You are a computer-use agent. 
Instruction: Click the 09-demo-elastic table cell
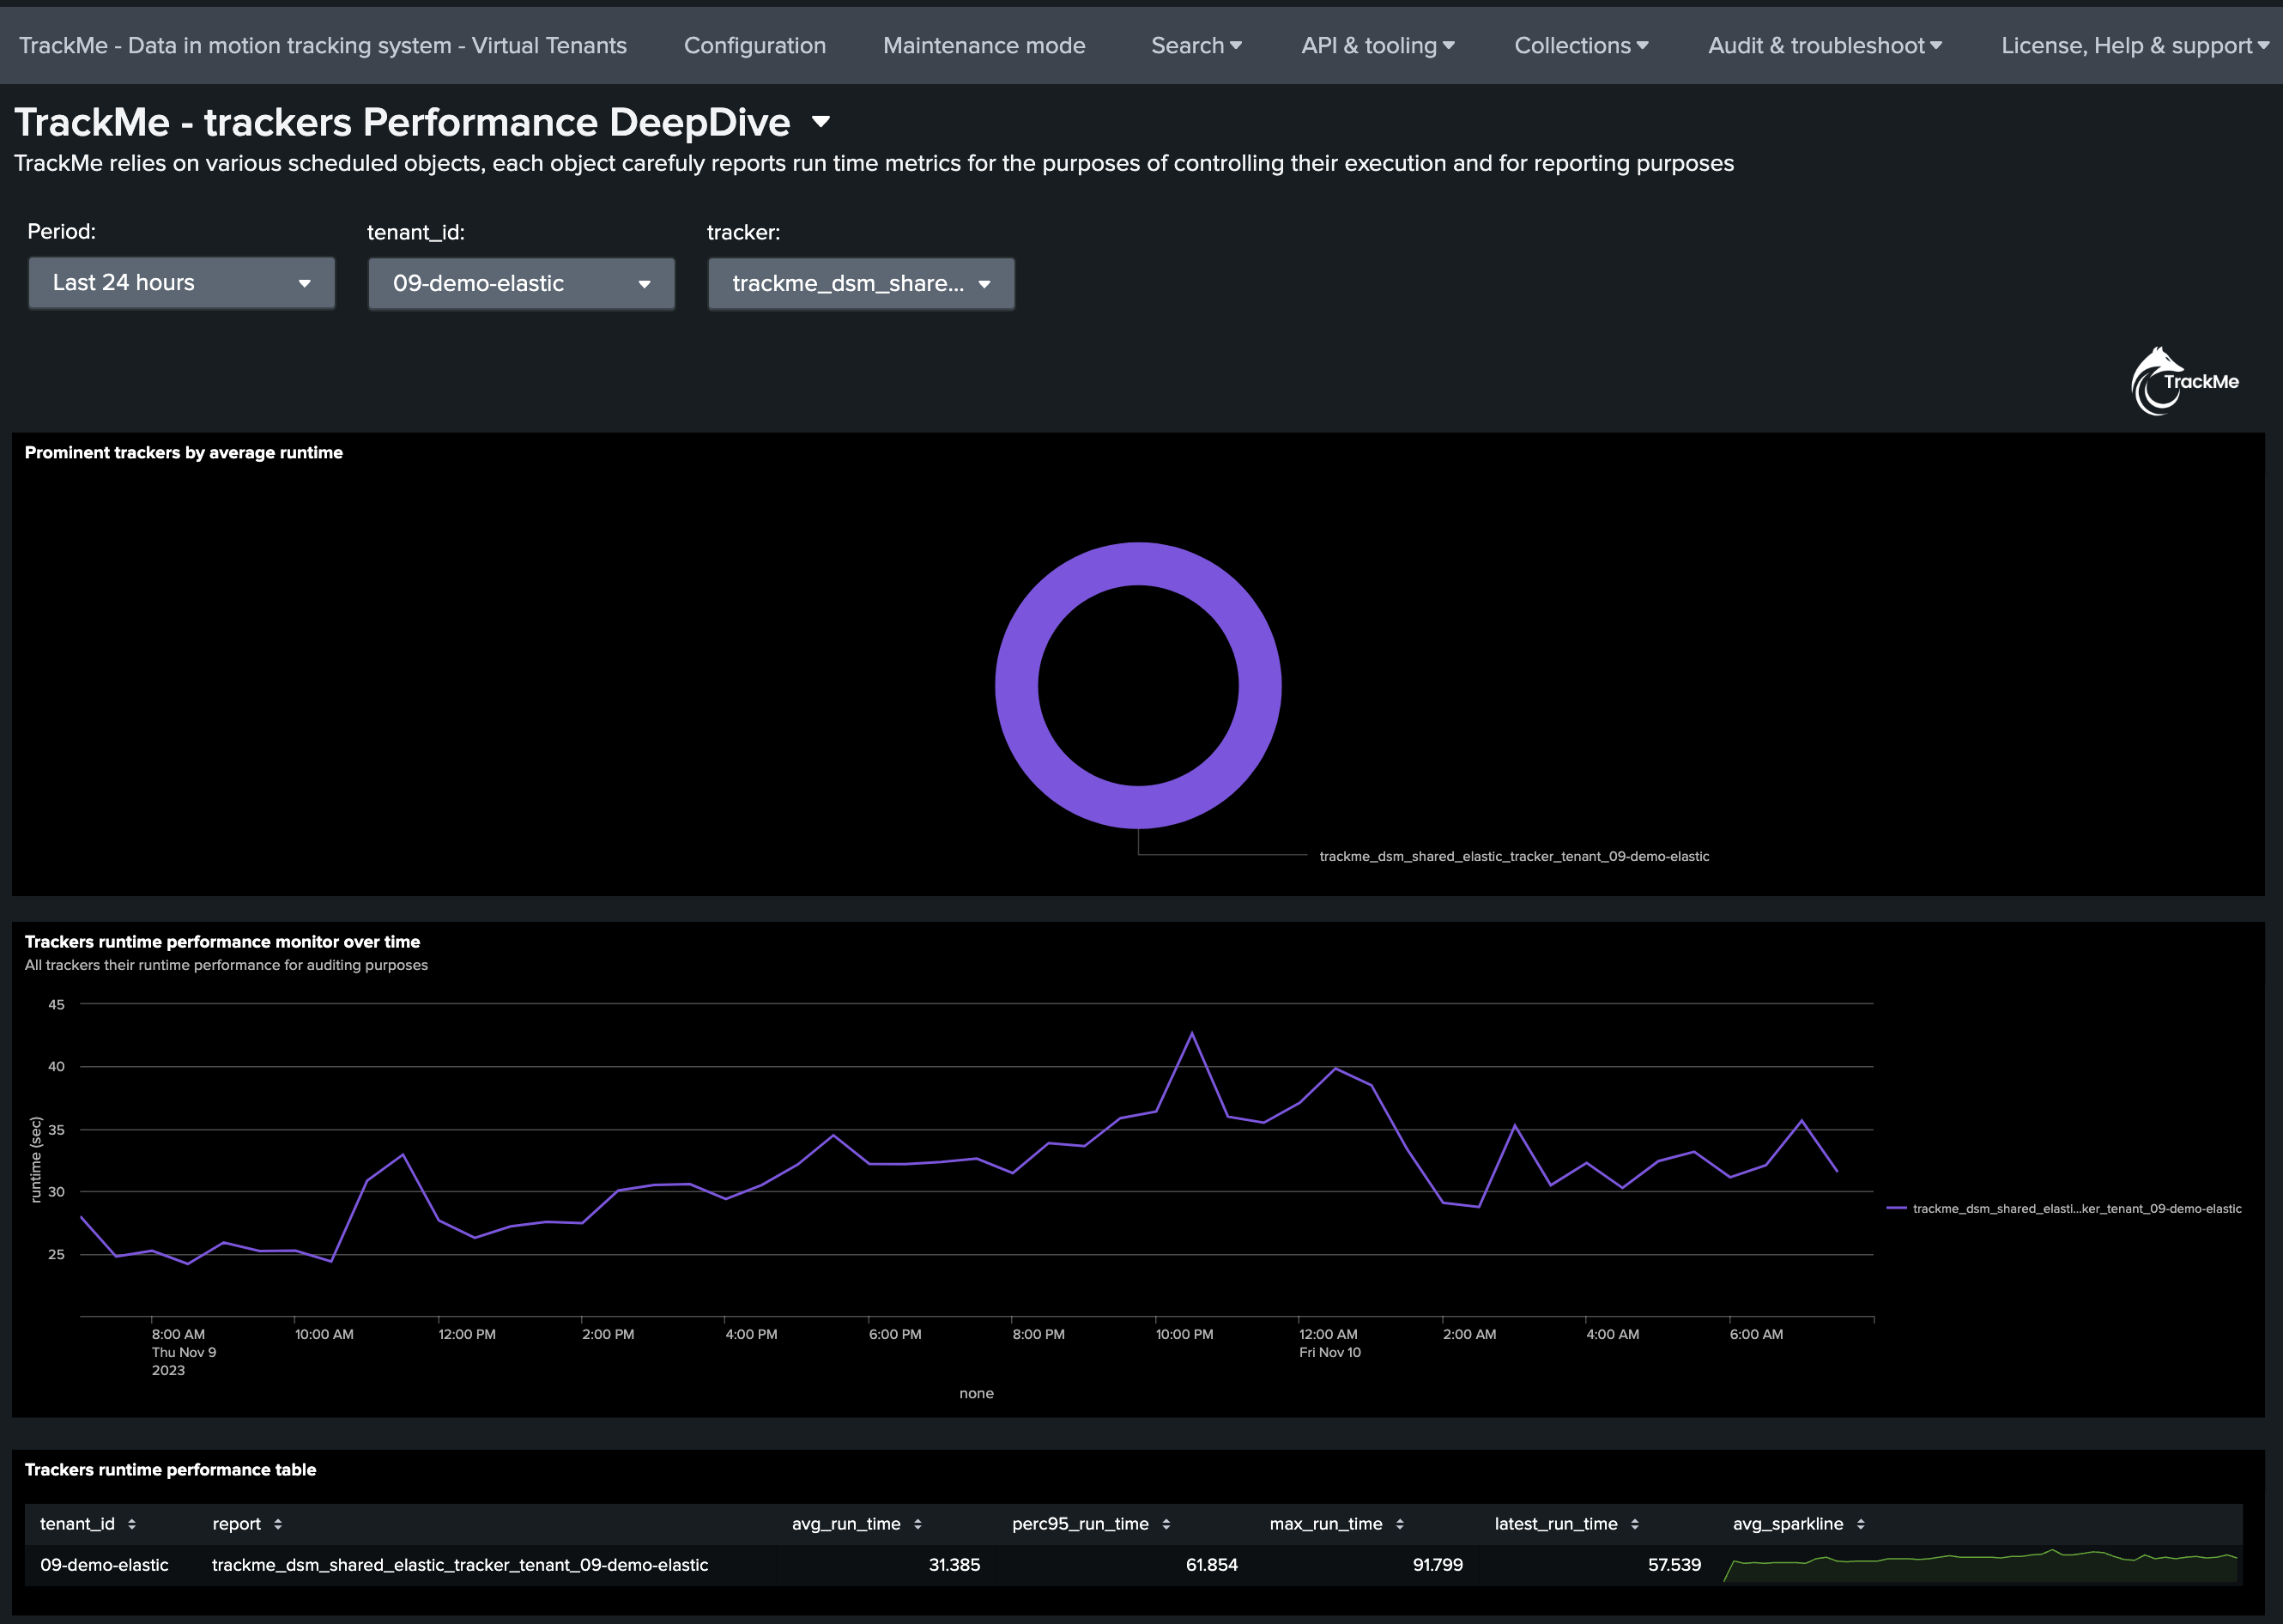[x=104, y=1565]
